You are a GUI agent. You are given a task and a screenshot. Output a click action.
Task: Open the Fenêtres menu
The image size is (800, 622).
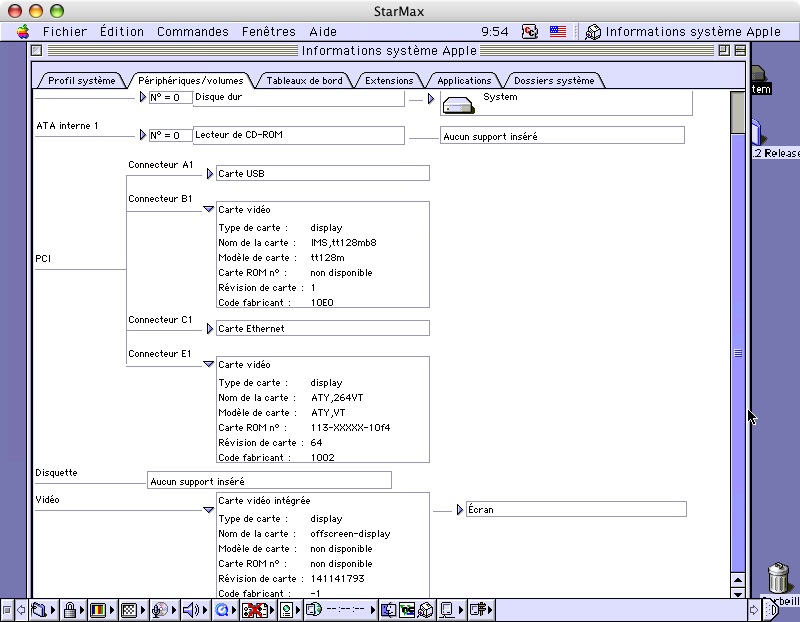click(268, 32)
